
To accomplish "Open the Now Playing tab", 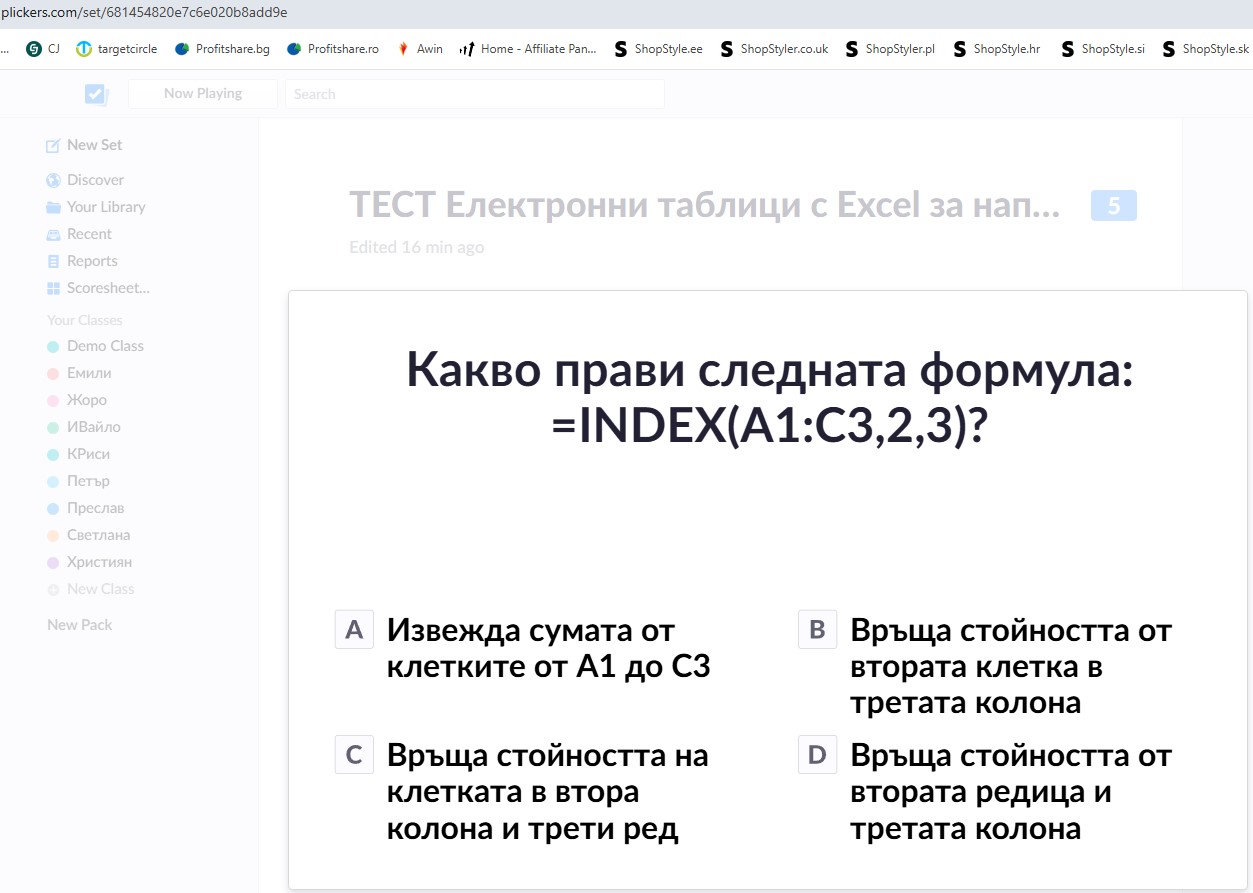I will point(203,94).
